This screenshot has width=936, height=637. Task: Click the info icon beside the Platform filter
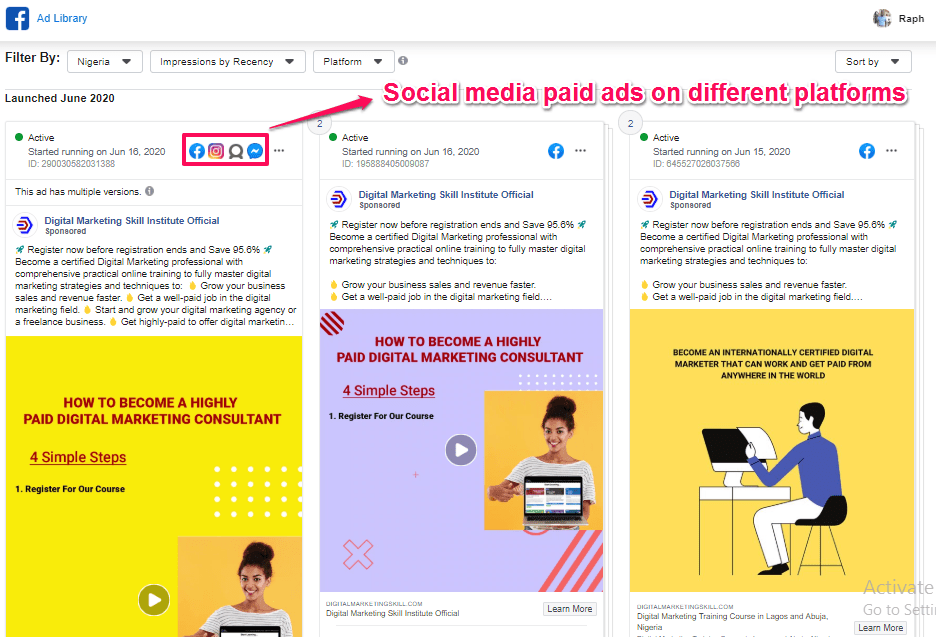[x=403, y=61]
